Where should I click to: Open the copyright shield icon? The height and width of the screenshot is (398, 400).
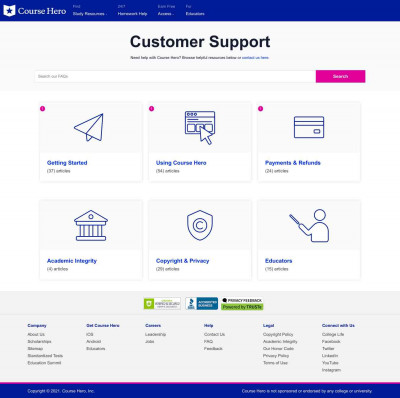point(200,225)
